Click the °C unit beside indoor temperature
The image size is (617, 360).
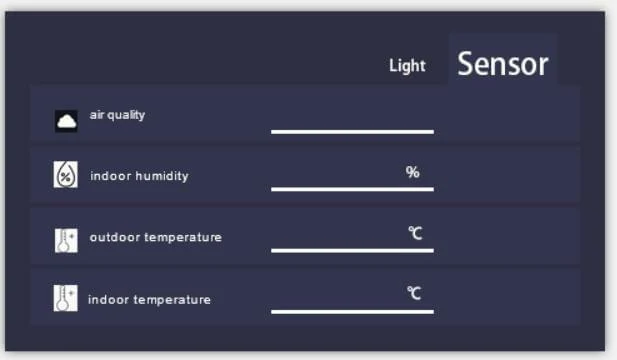tap(414, 293)
